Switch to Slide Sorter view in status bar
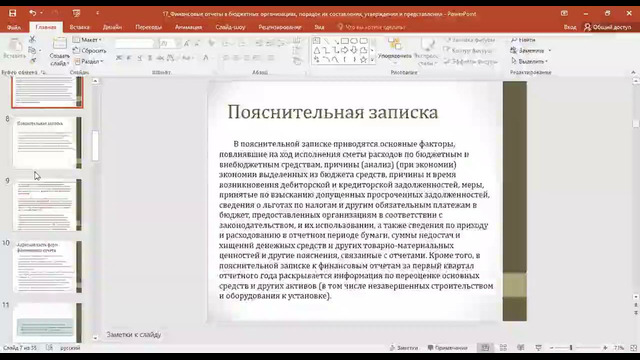Screen dimensions: 640x360 point(503,348)
